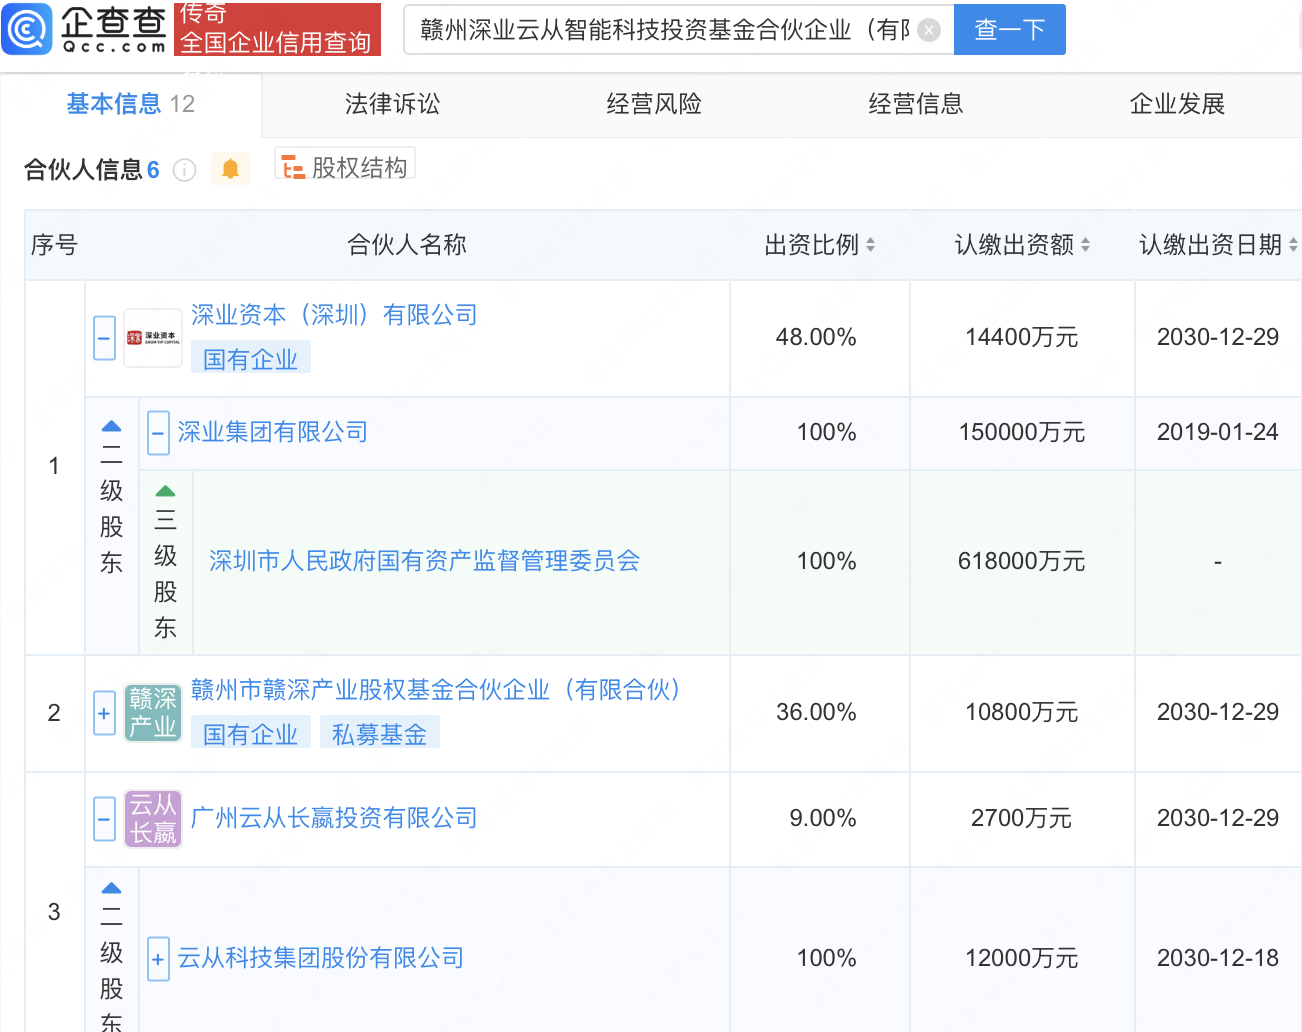Switch to 法律诉讼 tab

click(392, 104)
